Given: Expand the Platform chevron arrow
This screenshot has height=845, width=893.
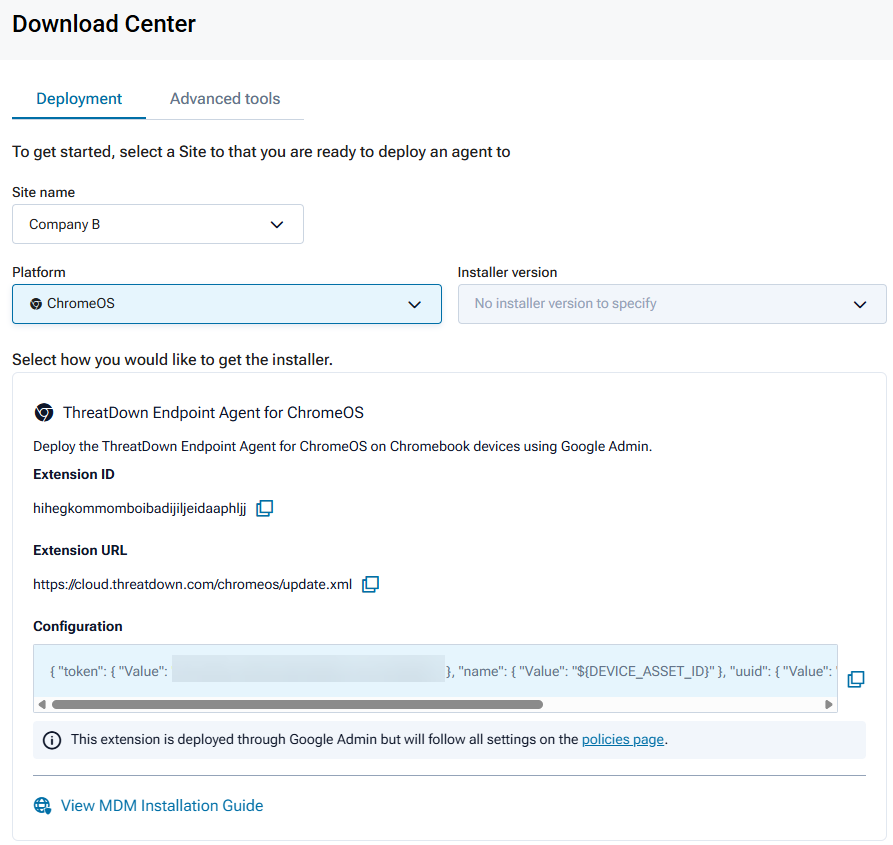Looking at the screenshot, I should point(415,305).
